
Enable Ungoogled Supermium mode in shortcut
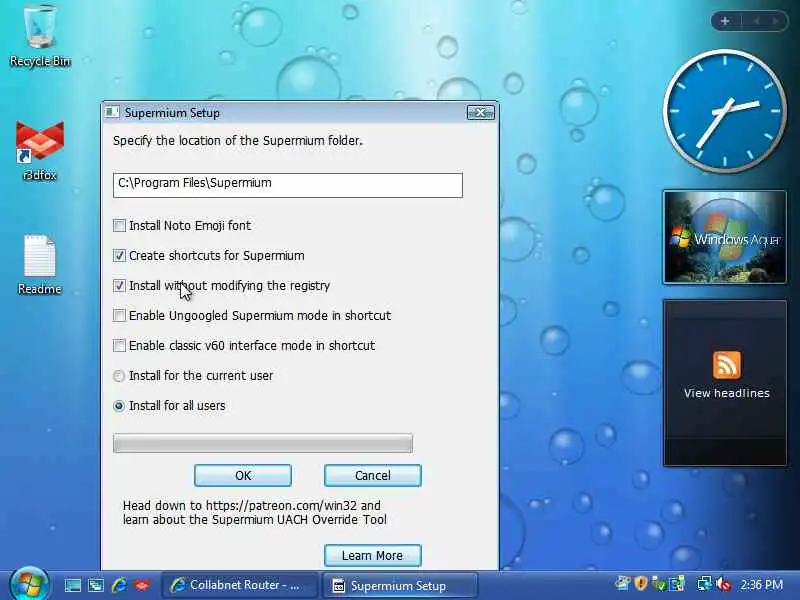119,315
